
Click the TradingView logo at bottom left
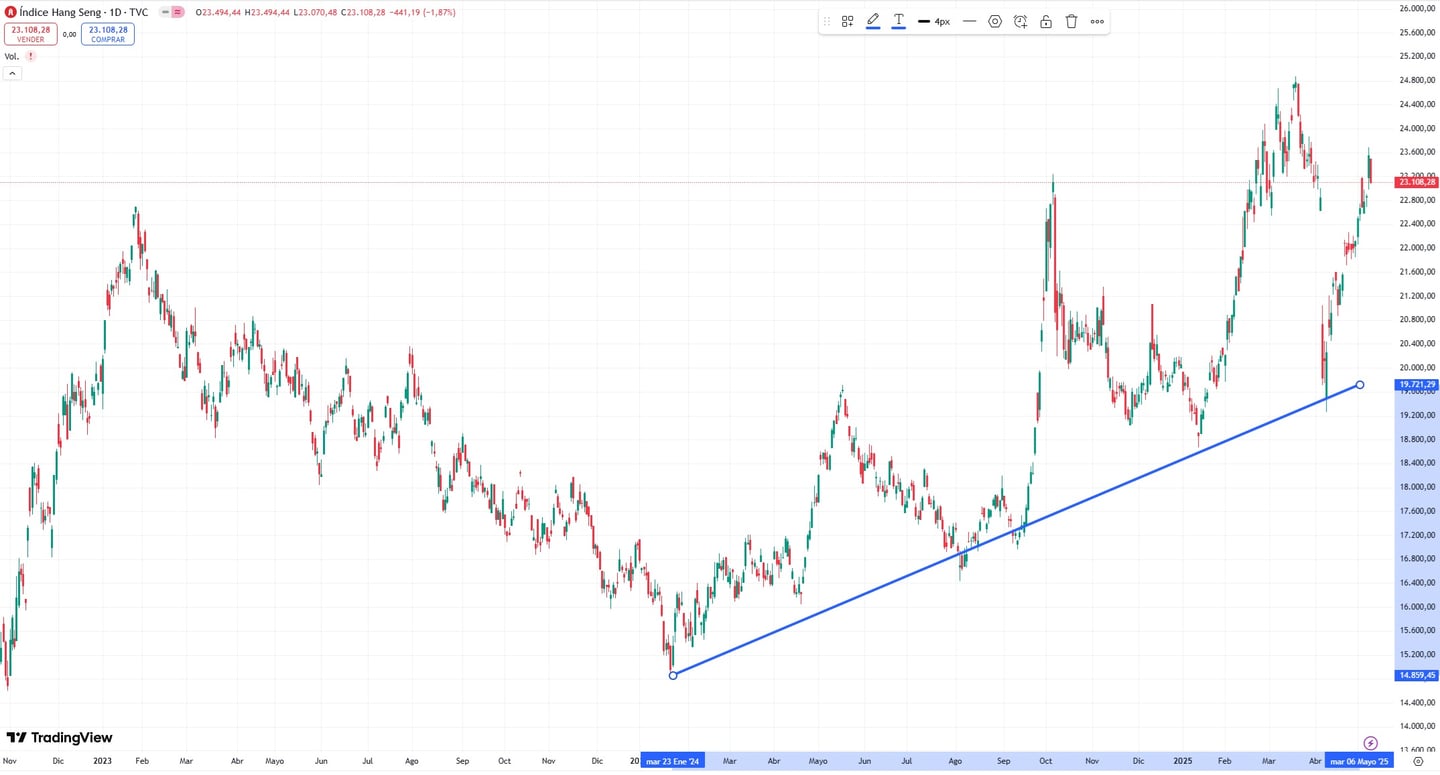pyautogui.click(x=58, y=737)
